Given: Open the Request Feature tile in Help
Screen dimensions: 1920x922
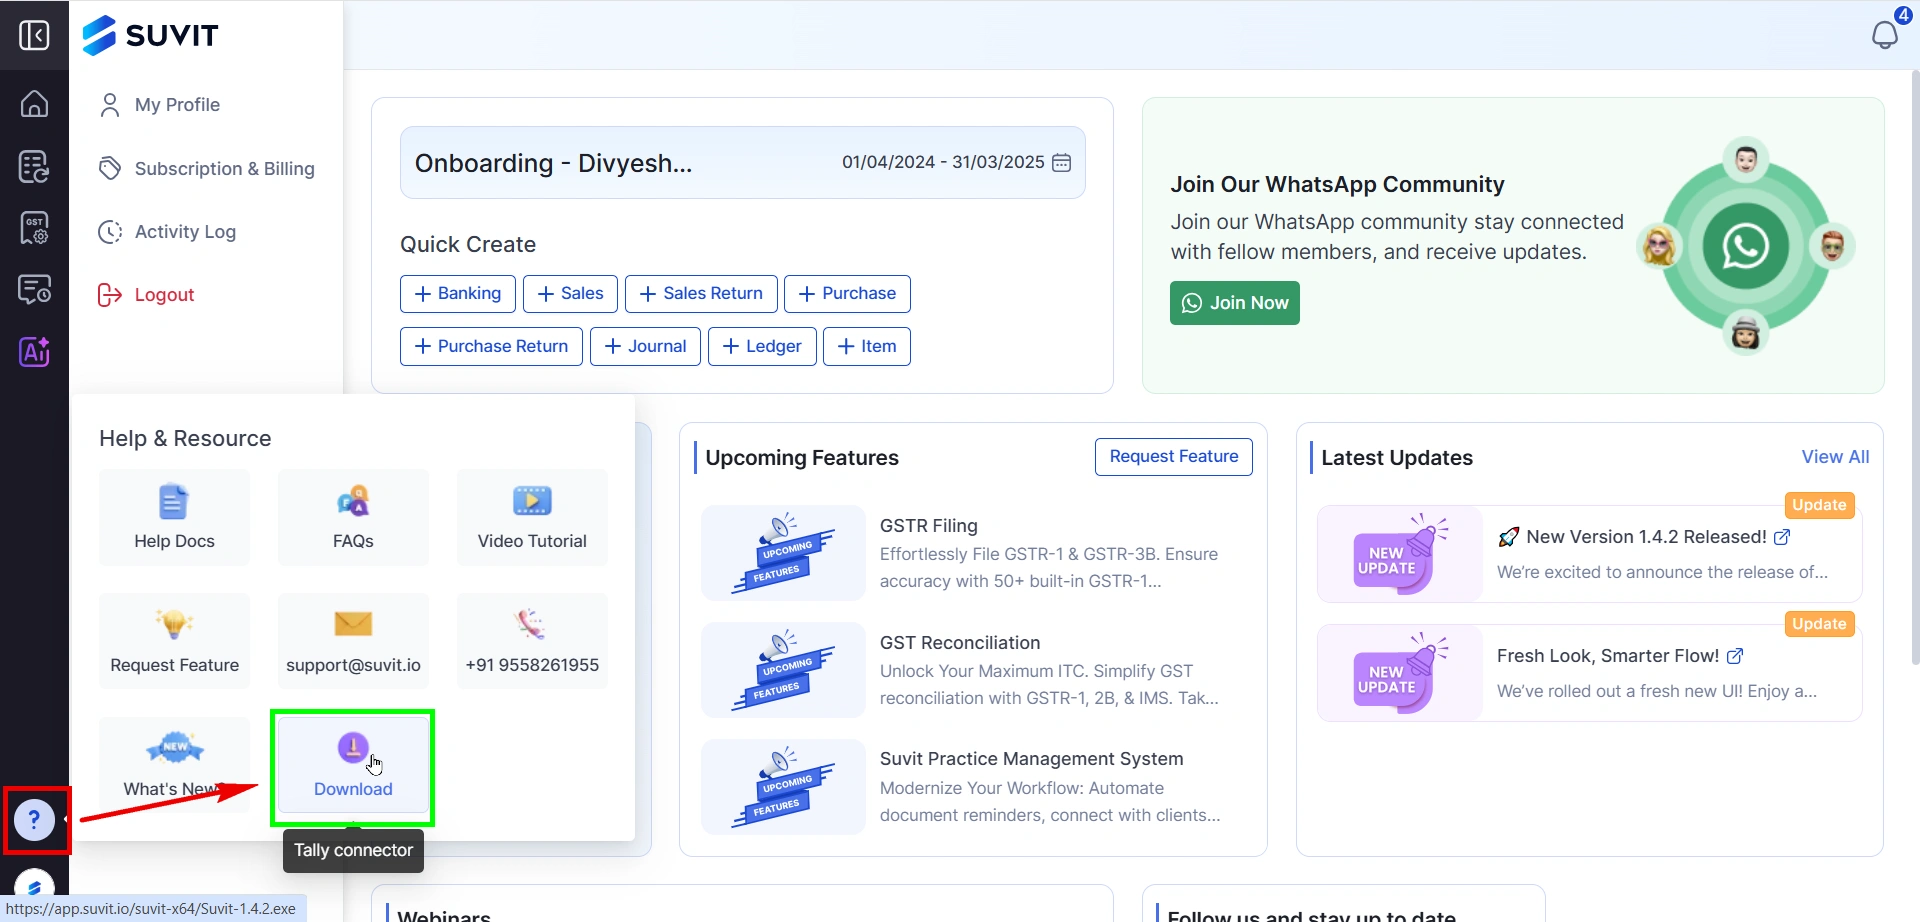Looking at the screenshot, I should point(175,641).
